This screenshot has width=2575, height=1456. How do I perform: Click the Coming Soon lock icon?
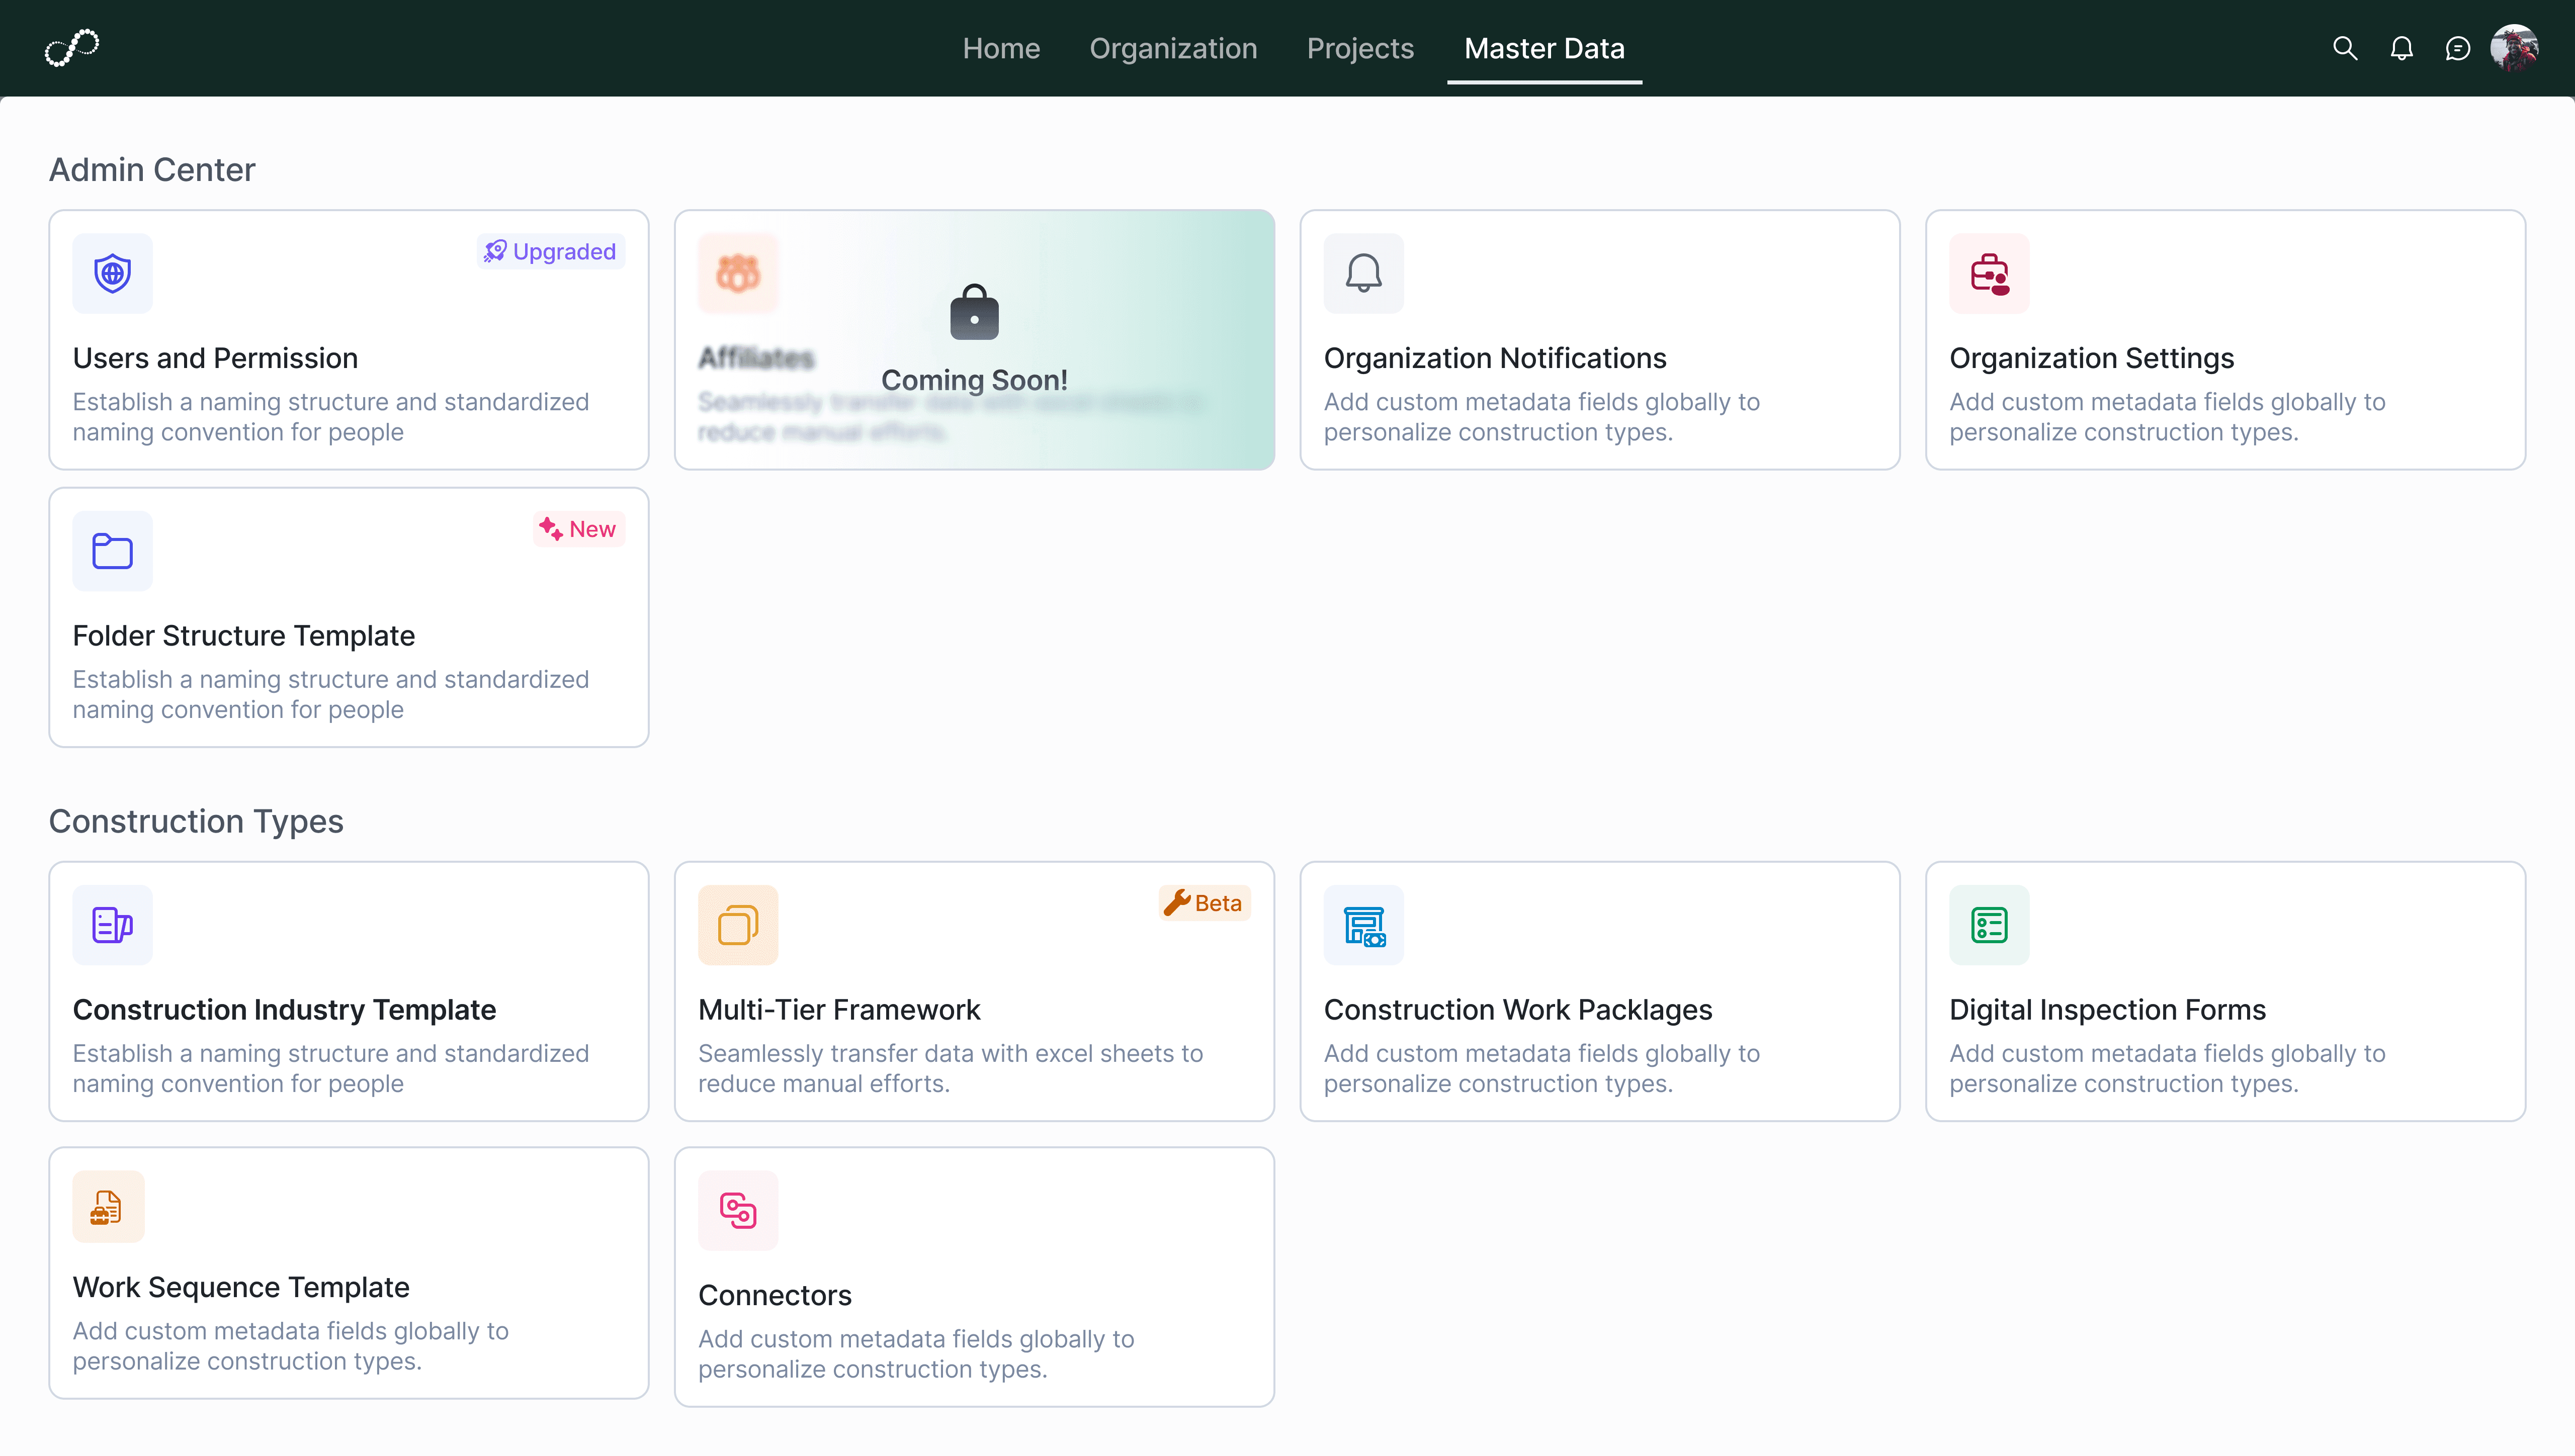[974, 312]
